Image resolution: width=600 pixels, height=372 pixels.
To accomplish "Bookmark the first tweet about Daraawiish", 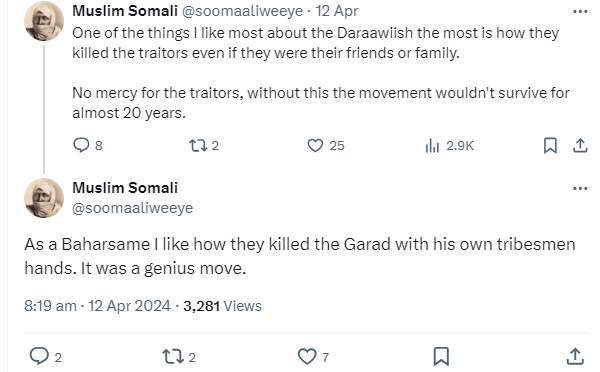I will 550,145.
